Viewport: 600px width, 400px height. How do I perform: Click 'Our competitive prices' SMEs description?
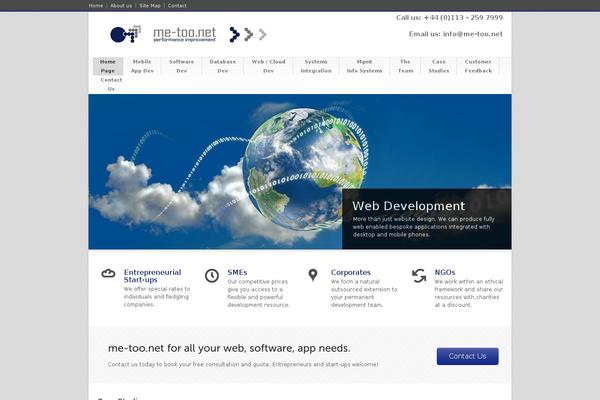pyautogui.click(x=258, y=293)
